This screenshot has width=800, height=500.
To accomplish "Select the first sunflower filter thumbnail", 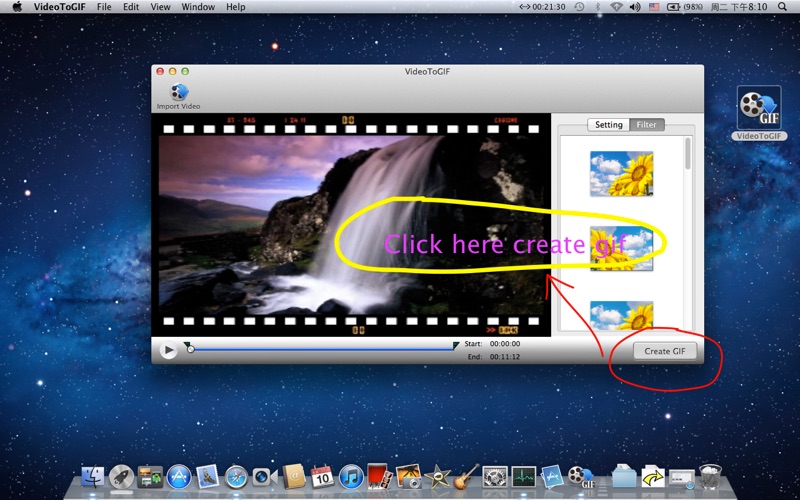I will (621, 173).
